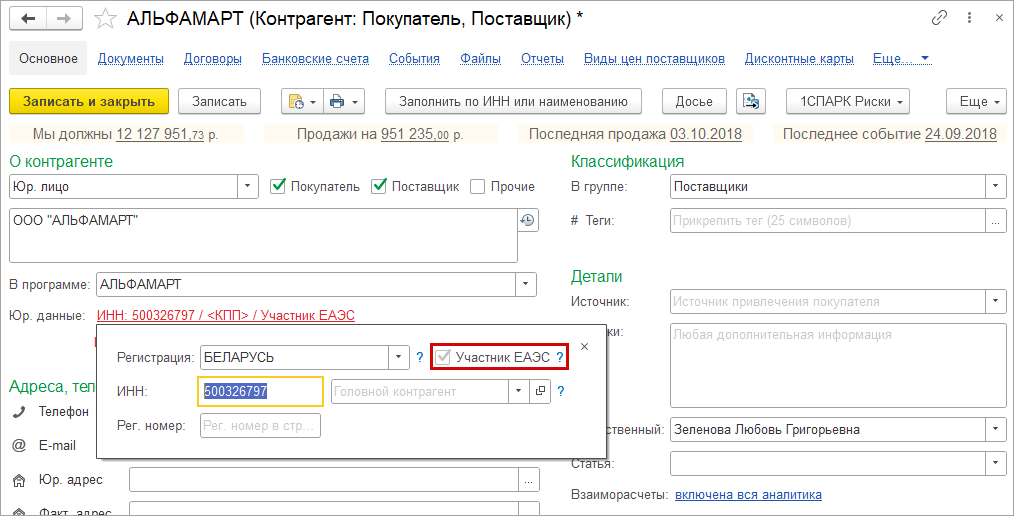
Task: Expand the Юр. лицо type dropdown
Action: pyautogui.click(x=248, y=186)
